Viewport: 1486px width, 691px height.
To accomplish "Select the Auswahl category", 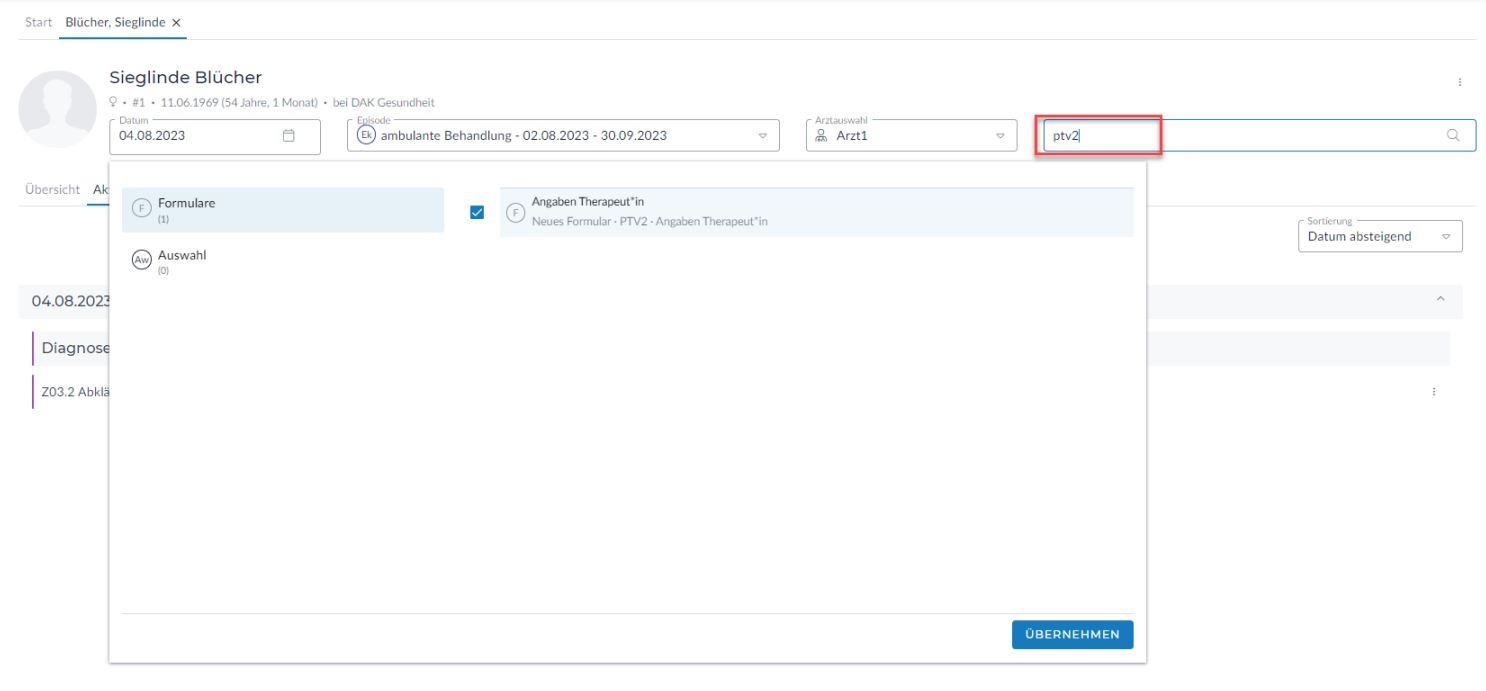I will (x=282, y=262).
